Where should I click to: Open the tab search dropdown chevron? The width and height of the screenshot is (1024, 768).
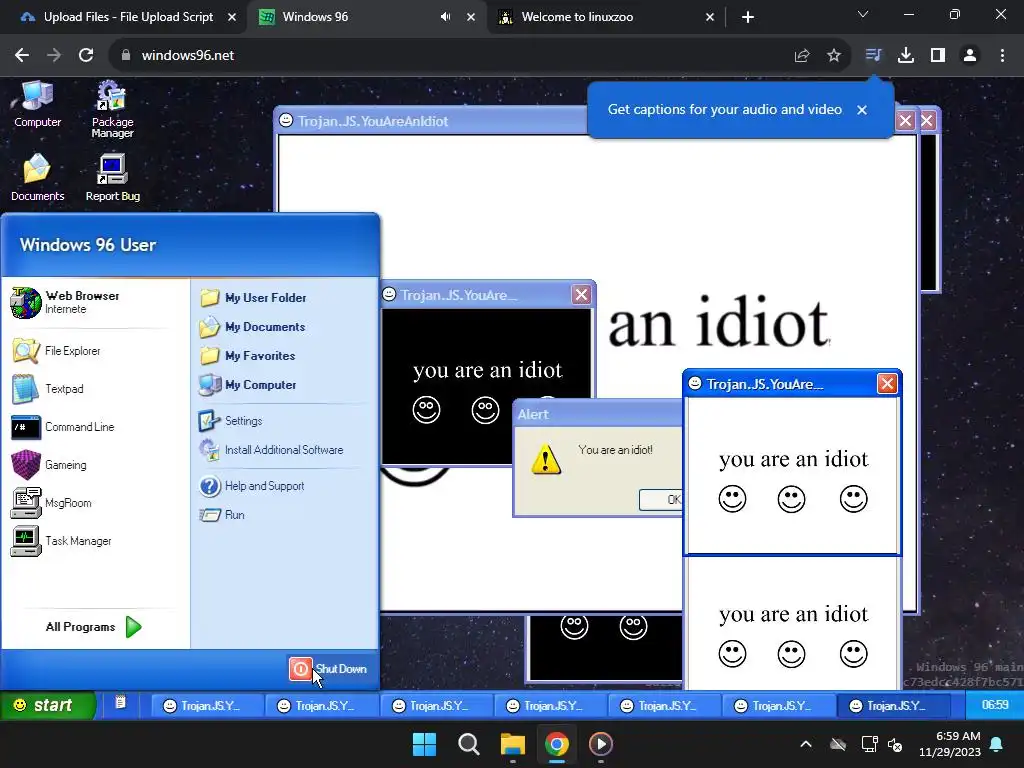863,14
